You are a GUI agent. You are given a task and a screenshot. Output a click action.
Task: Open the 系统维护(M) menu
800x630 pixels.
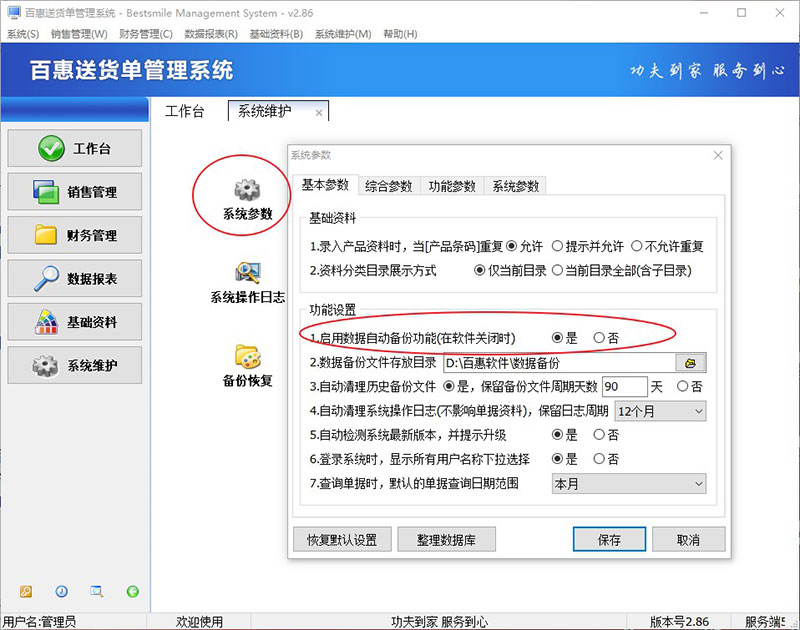(x=343, y=34)
